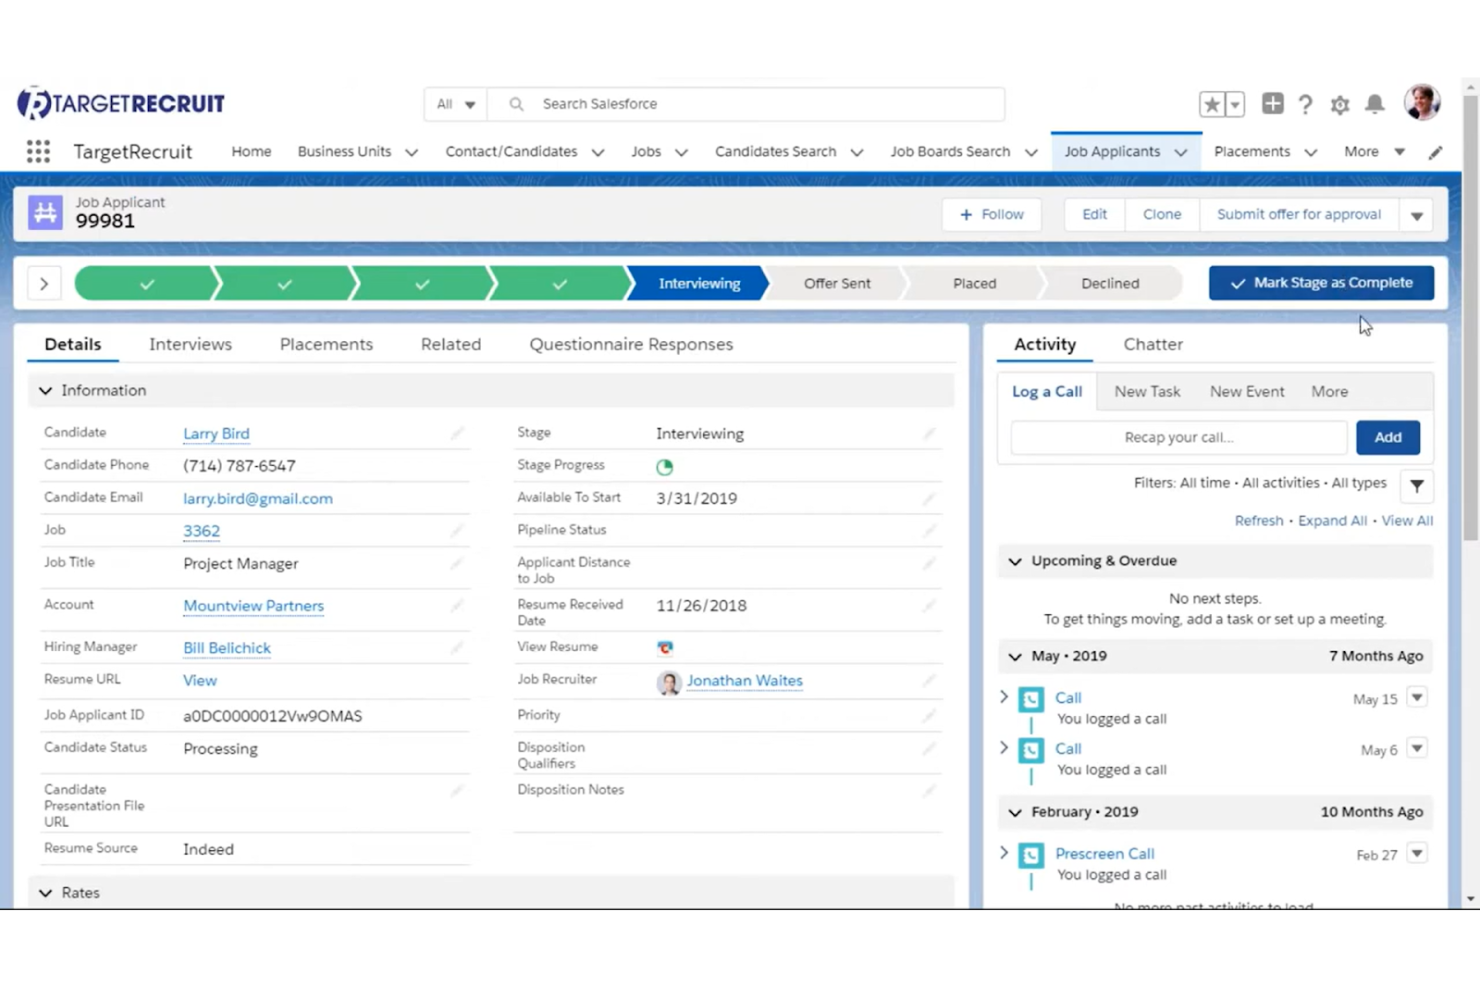Open the View Resume icon
This screenshot has width=1480, height=987.
point(664,647)
